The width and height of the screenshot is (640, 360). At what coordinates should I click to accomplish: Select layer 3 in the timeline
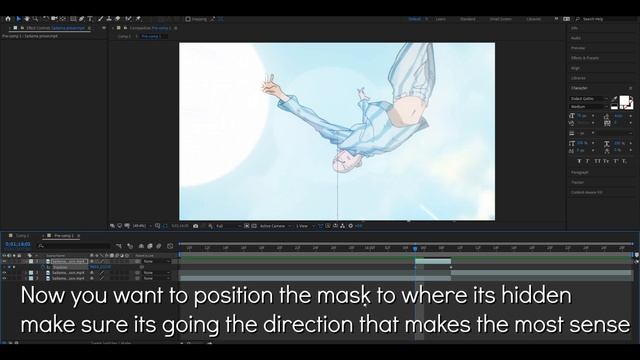point(68,278)
